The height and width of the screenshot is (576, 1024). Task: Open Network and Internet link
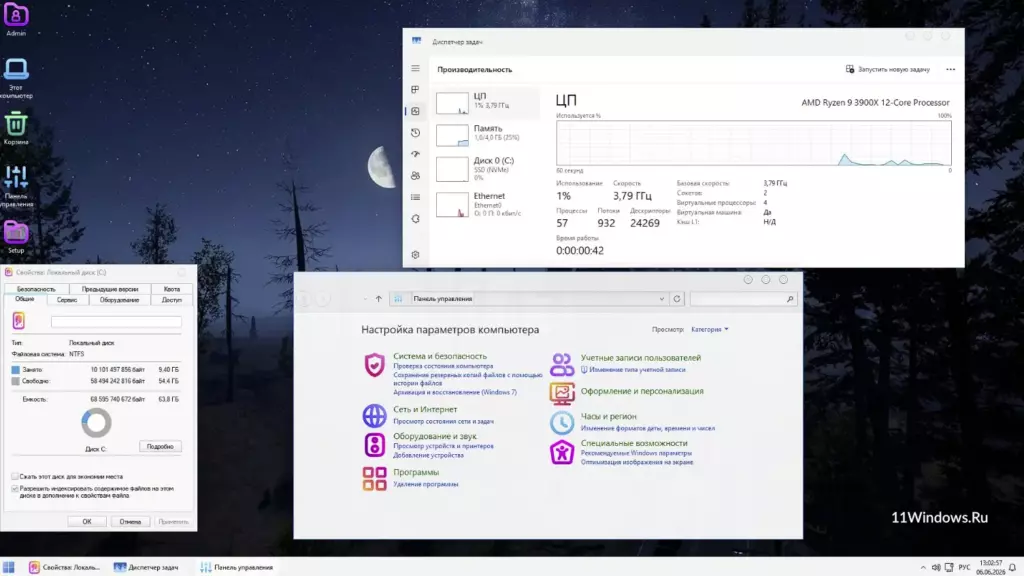coord(425,409)
